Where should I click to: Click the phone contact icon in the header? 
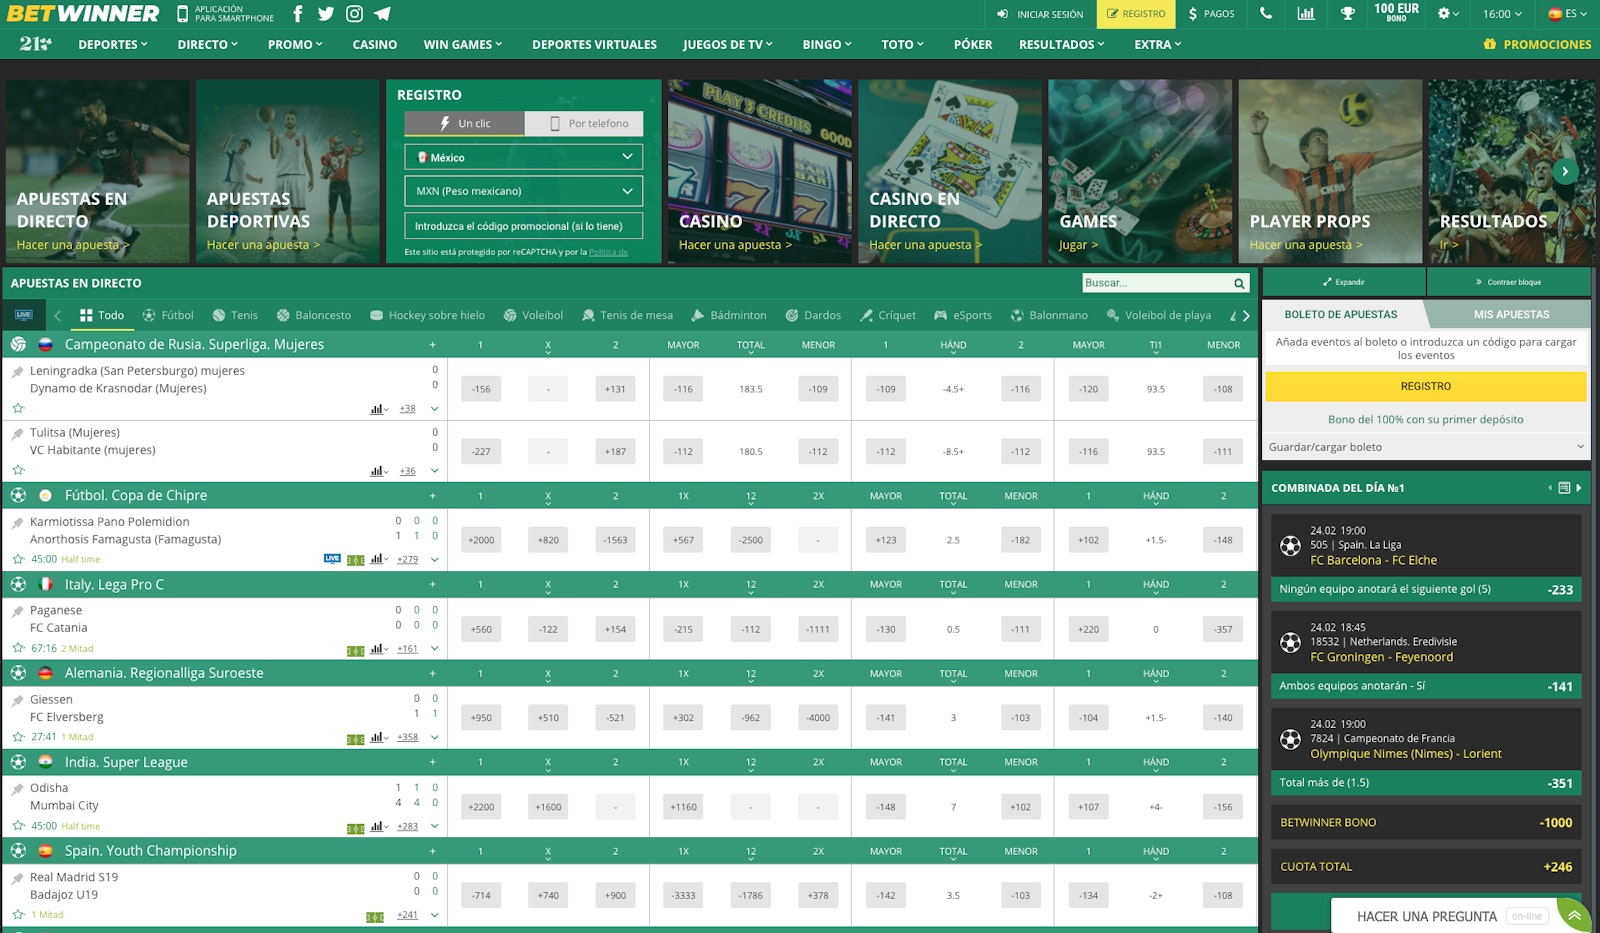click(1266, 14)
